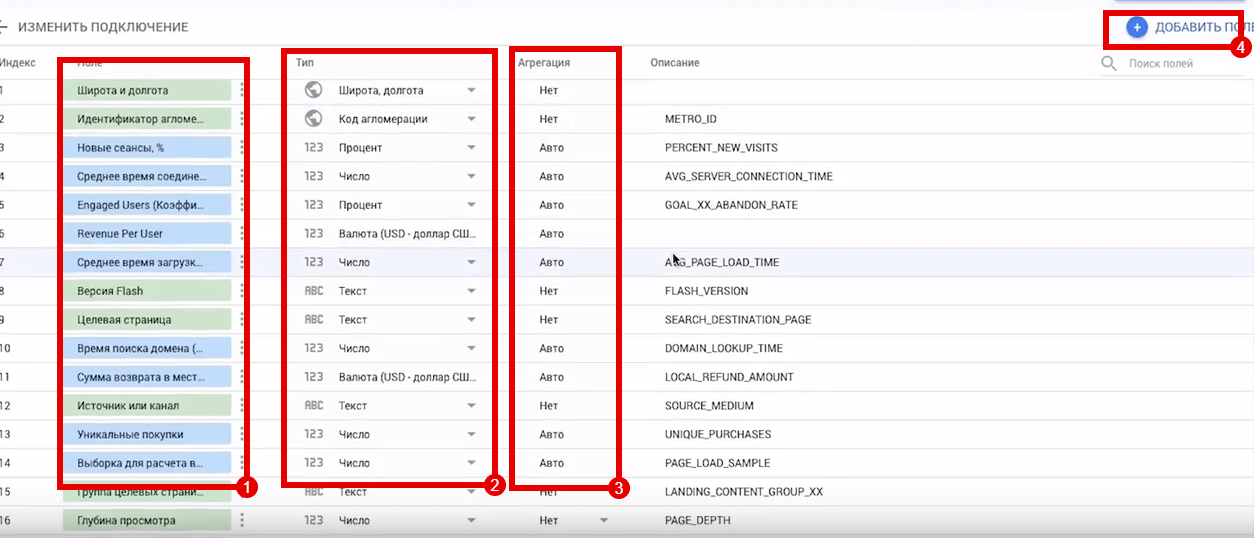
Task: Expand type dropdown showing Широта, долгота
Action: click(471, 90)
